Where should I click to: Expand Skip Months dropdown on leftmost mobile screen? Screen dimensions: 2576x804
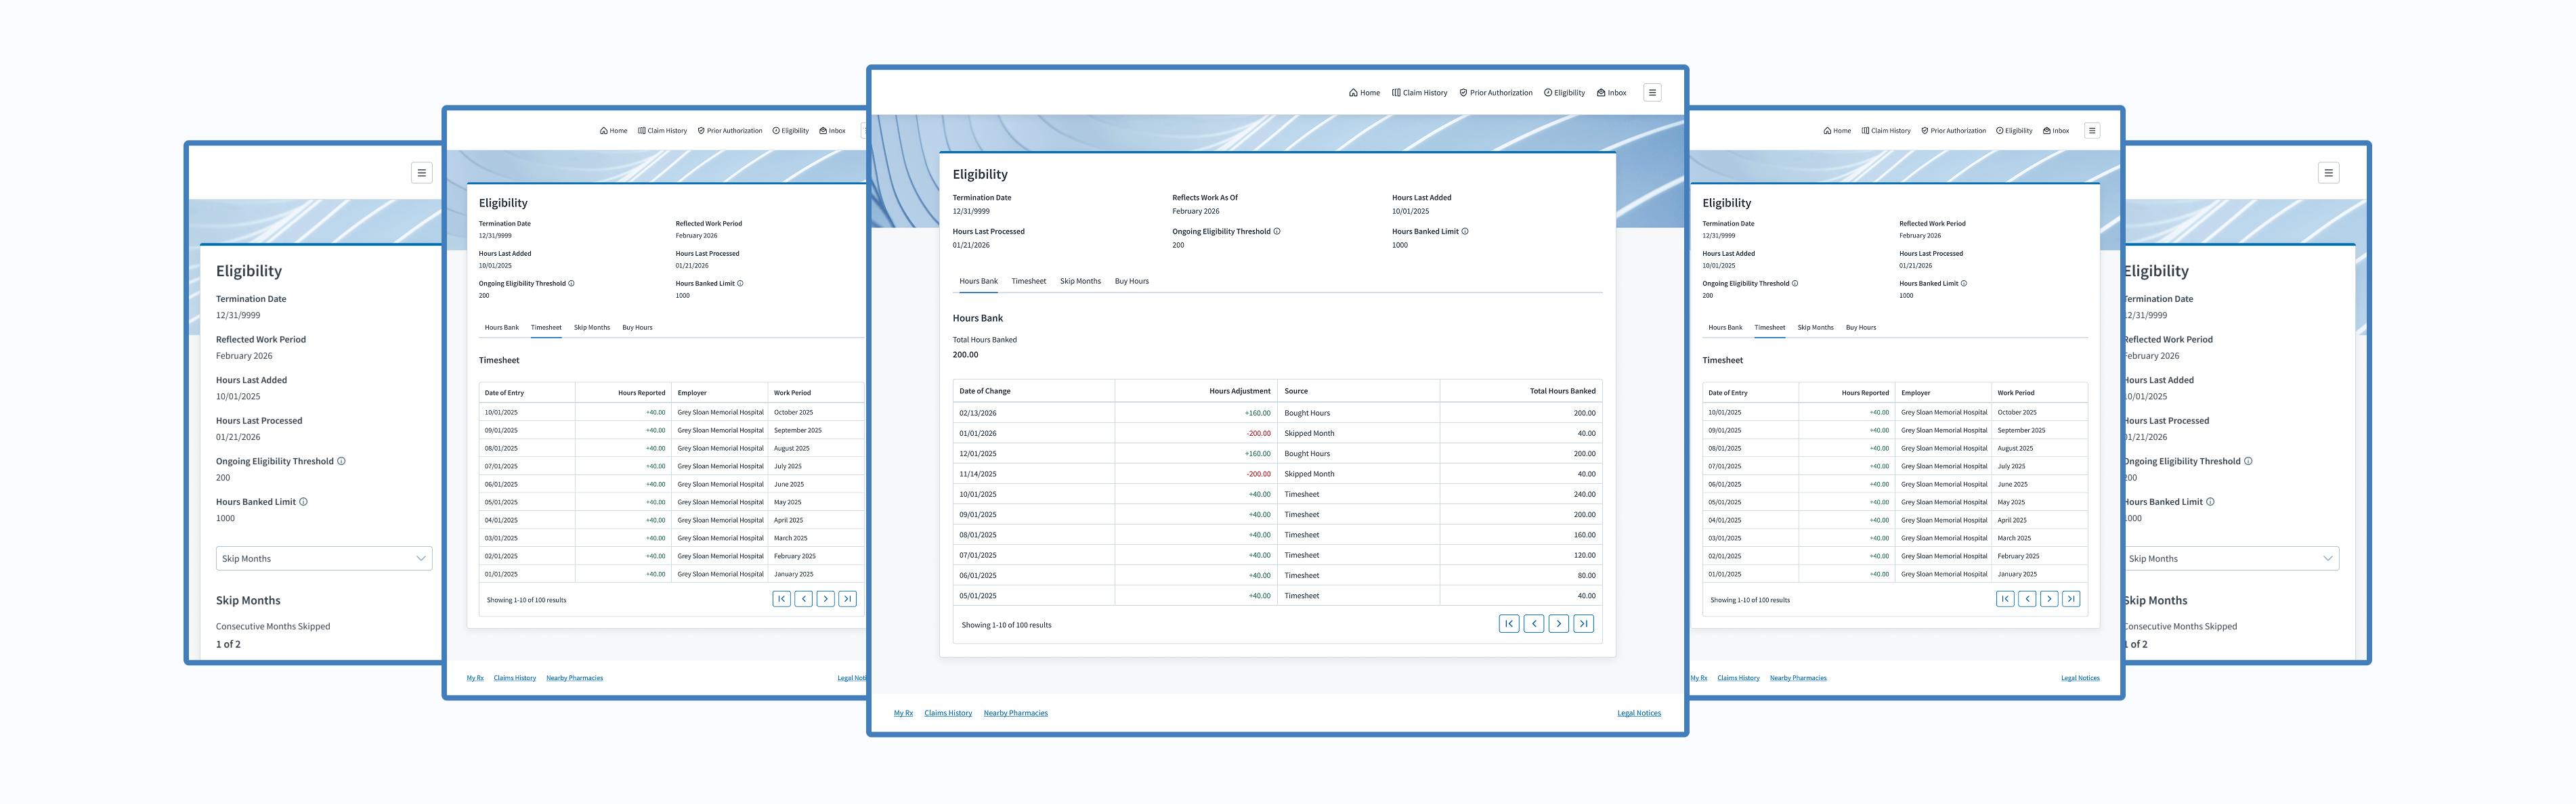point(324,559)
